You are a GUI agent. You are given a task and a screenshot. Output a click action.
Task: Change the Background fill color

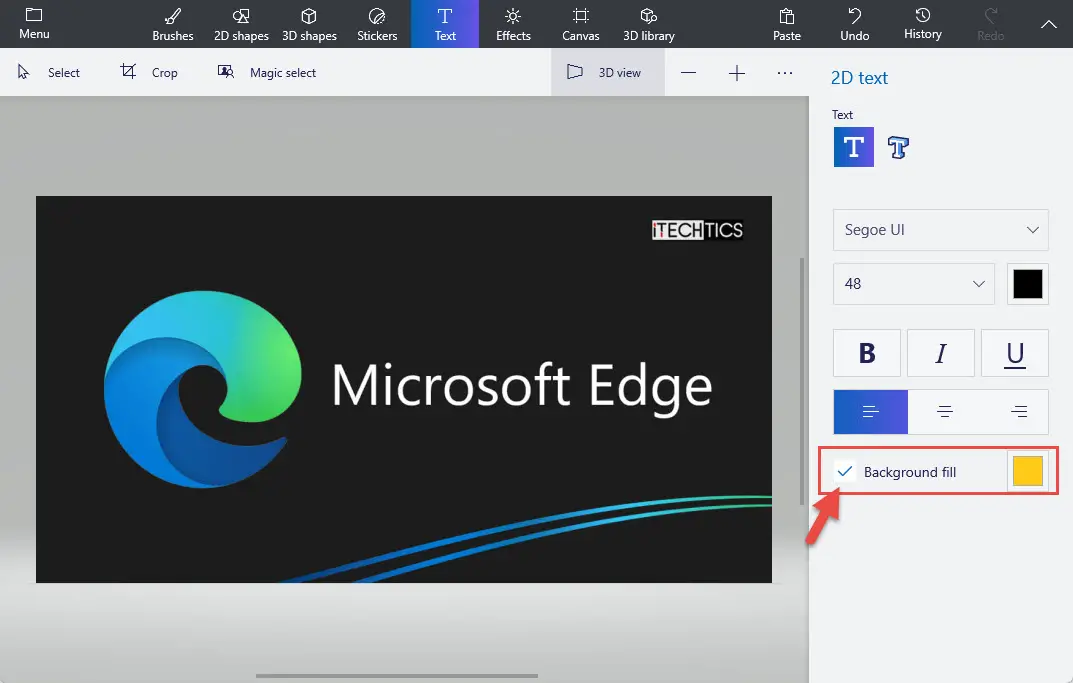[1028, 470]
